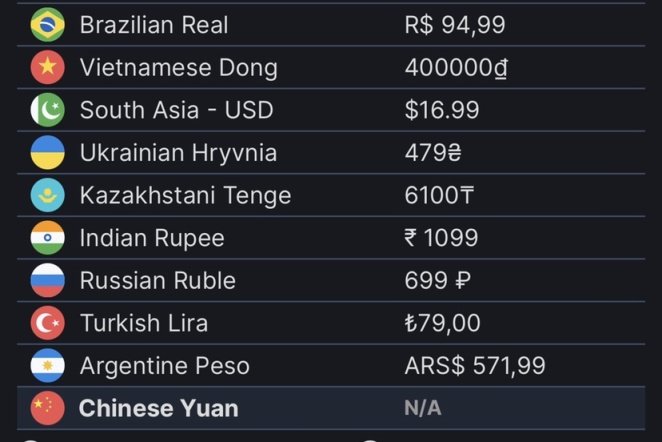Click the Russia flag icon

pyautogui.click(x=48, y=280)
